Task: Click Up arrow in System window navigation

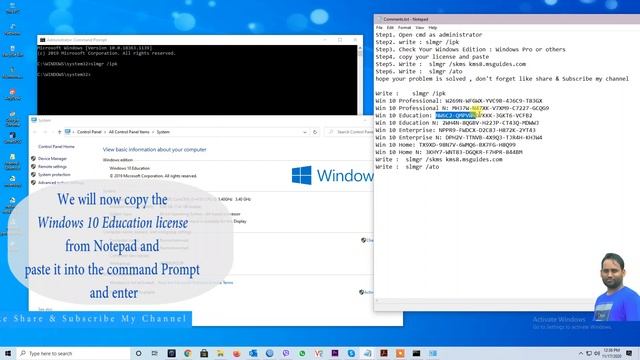Action: click(60, 132)
